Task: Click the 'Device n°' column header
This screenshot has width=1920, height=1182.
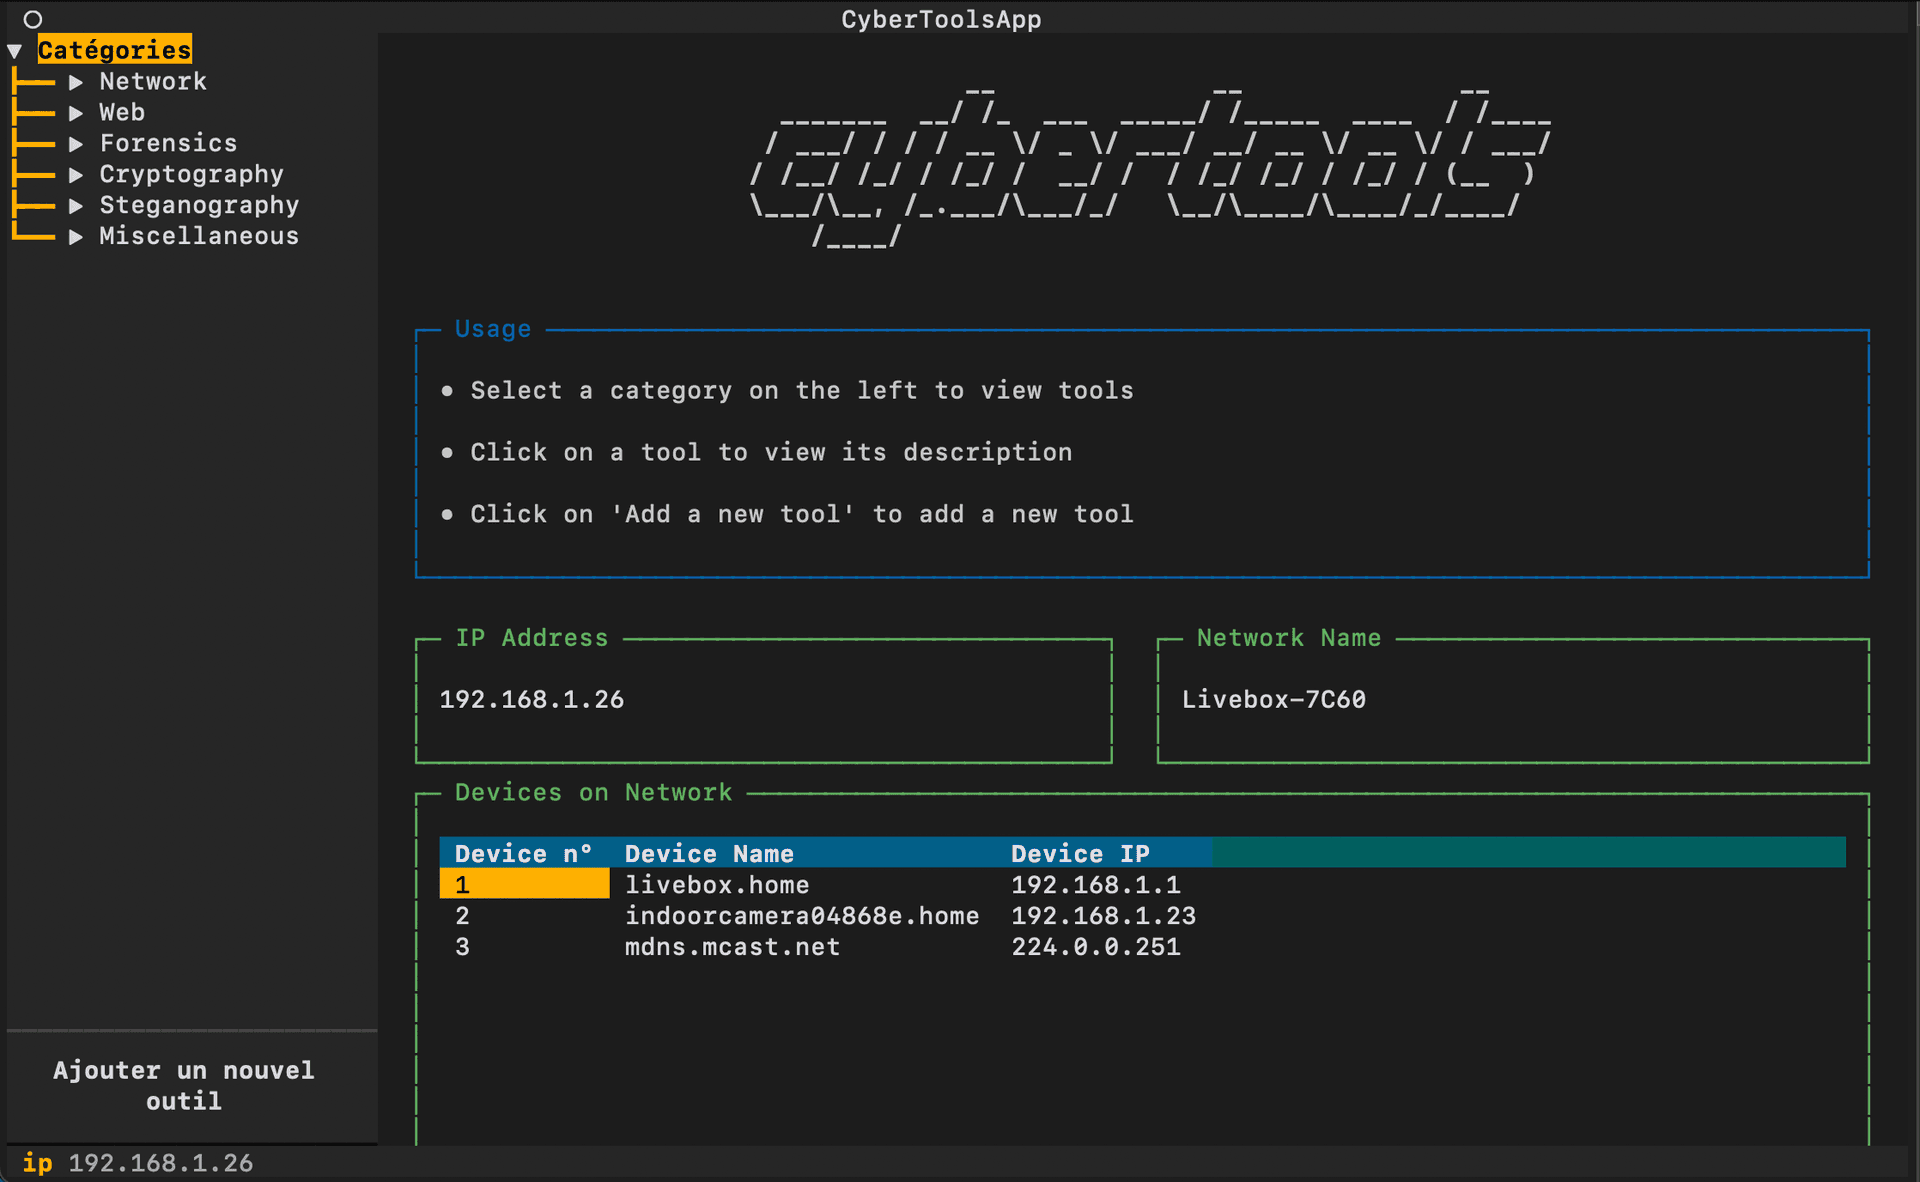Action: tap(524, 853)
